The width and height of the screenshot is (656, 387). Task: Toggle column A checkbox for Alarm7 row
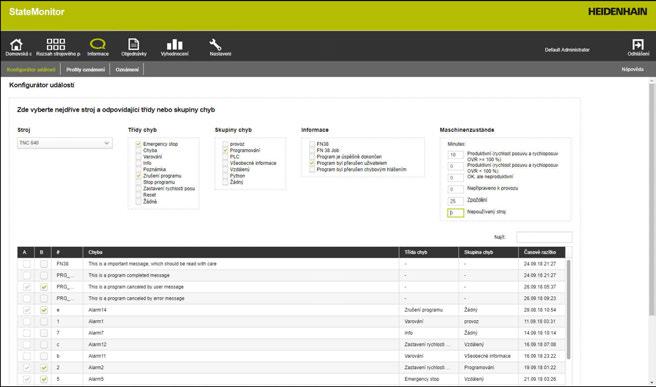26,333
